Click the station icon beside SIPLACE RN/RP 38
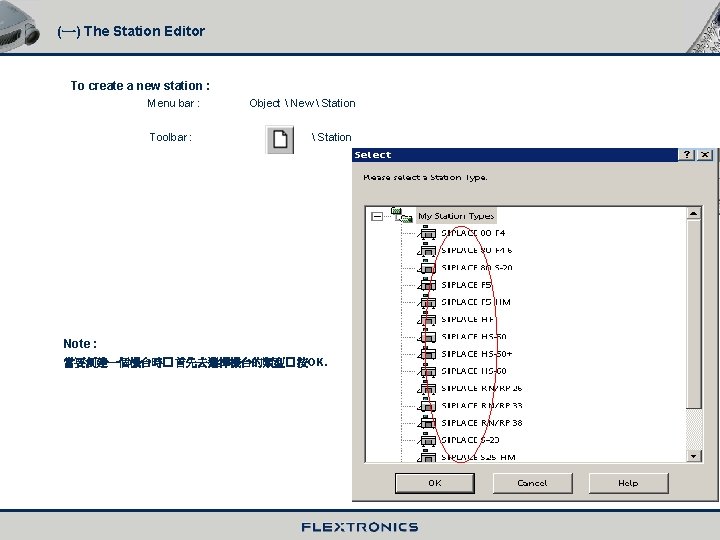The image size is (720, 540). coord(427,423)
